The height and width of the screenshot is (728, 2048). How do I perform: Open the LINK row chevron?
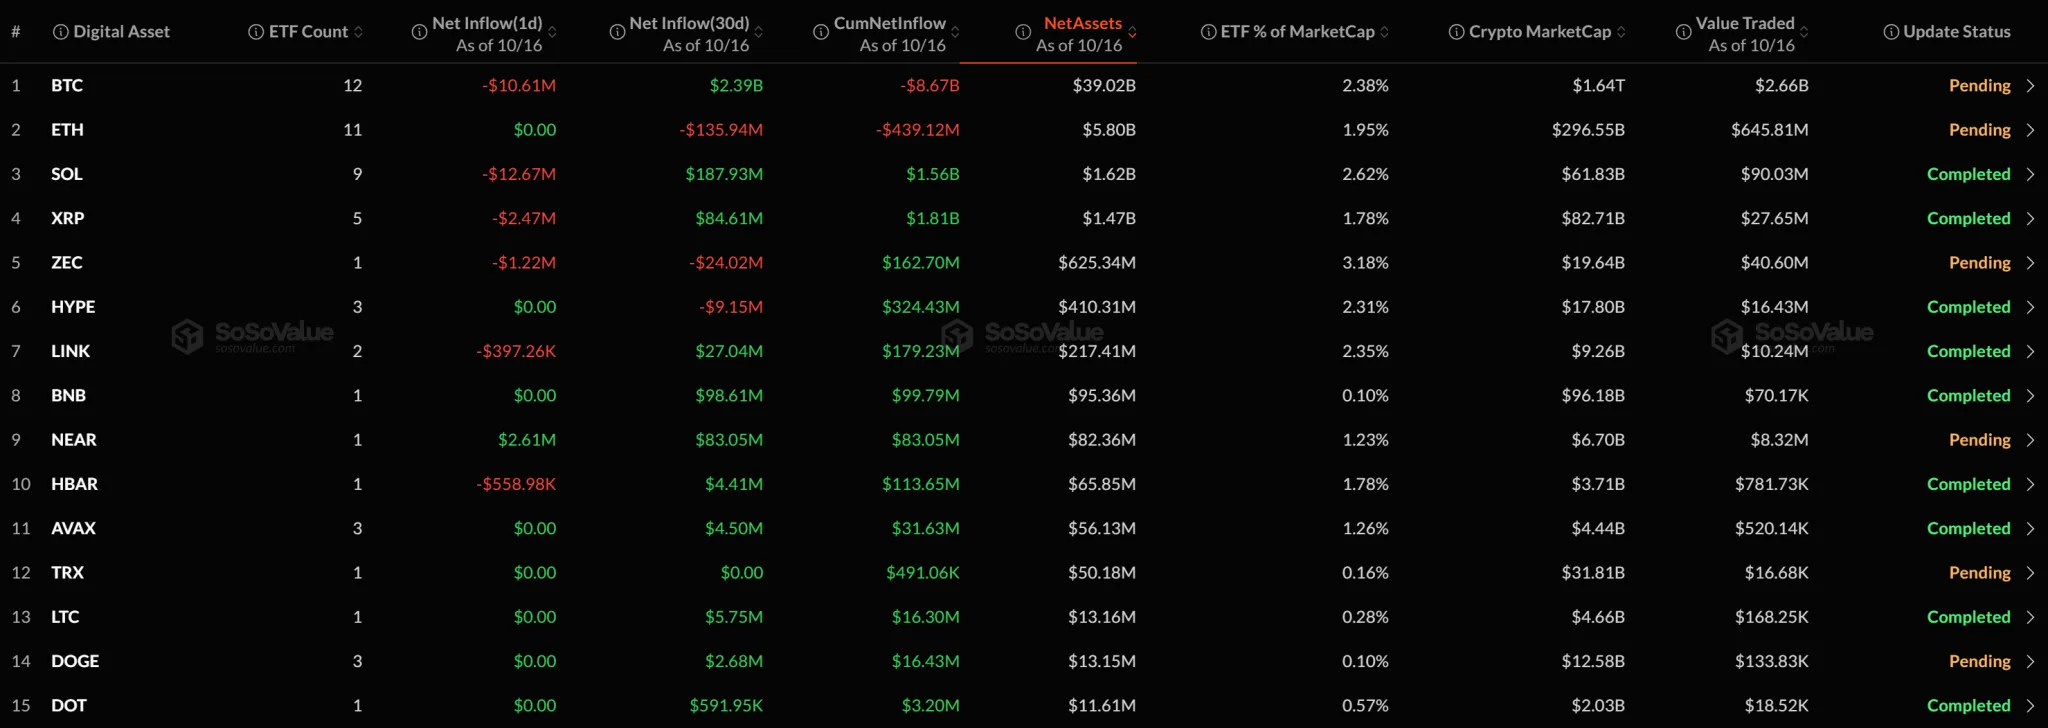2030,351
